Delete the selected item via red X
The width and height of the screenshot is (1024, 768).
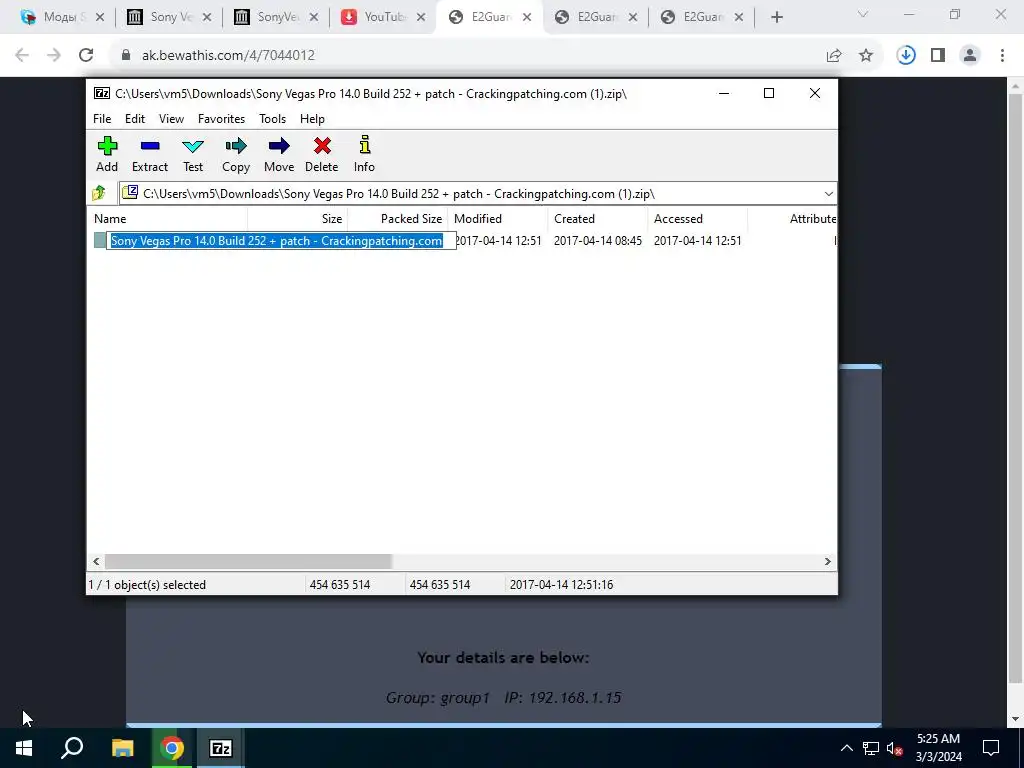pos(322,155)
